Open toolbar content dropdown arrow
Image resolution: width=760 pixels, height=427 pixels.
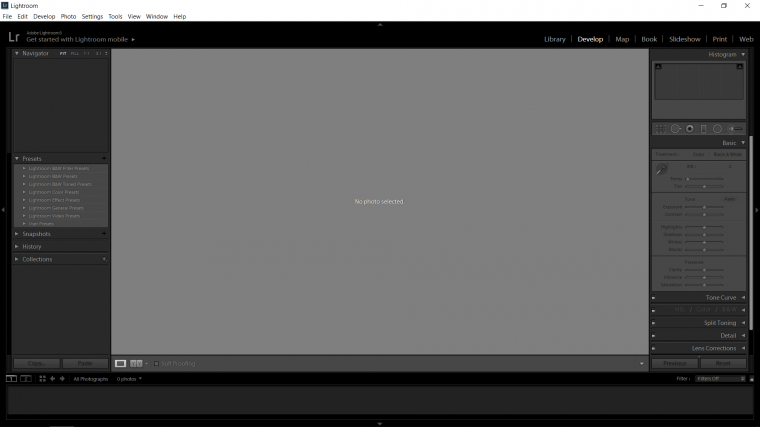tap(642, 364)
